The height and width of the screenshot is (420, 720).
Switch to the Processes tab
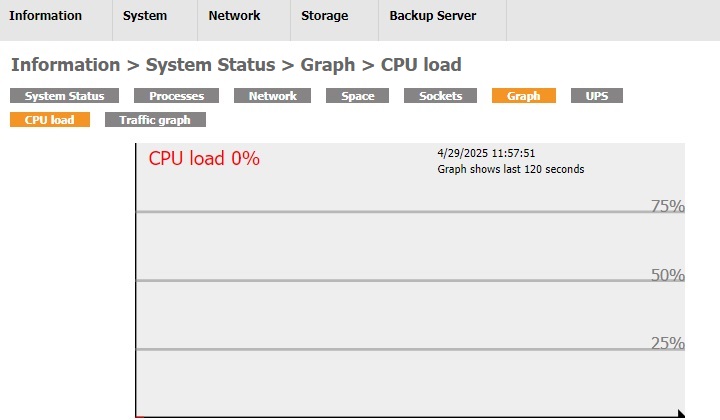pos(176,96)
